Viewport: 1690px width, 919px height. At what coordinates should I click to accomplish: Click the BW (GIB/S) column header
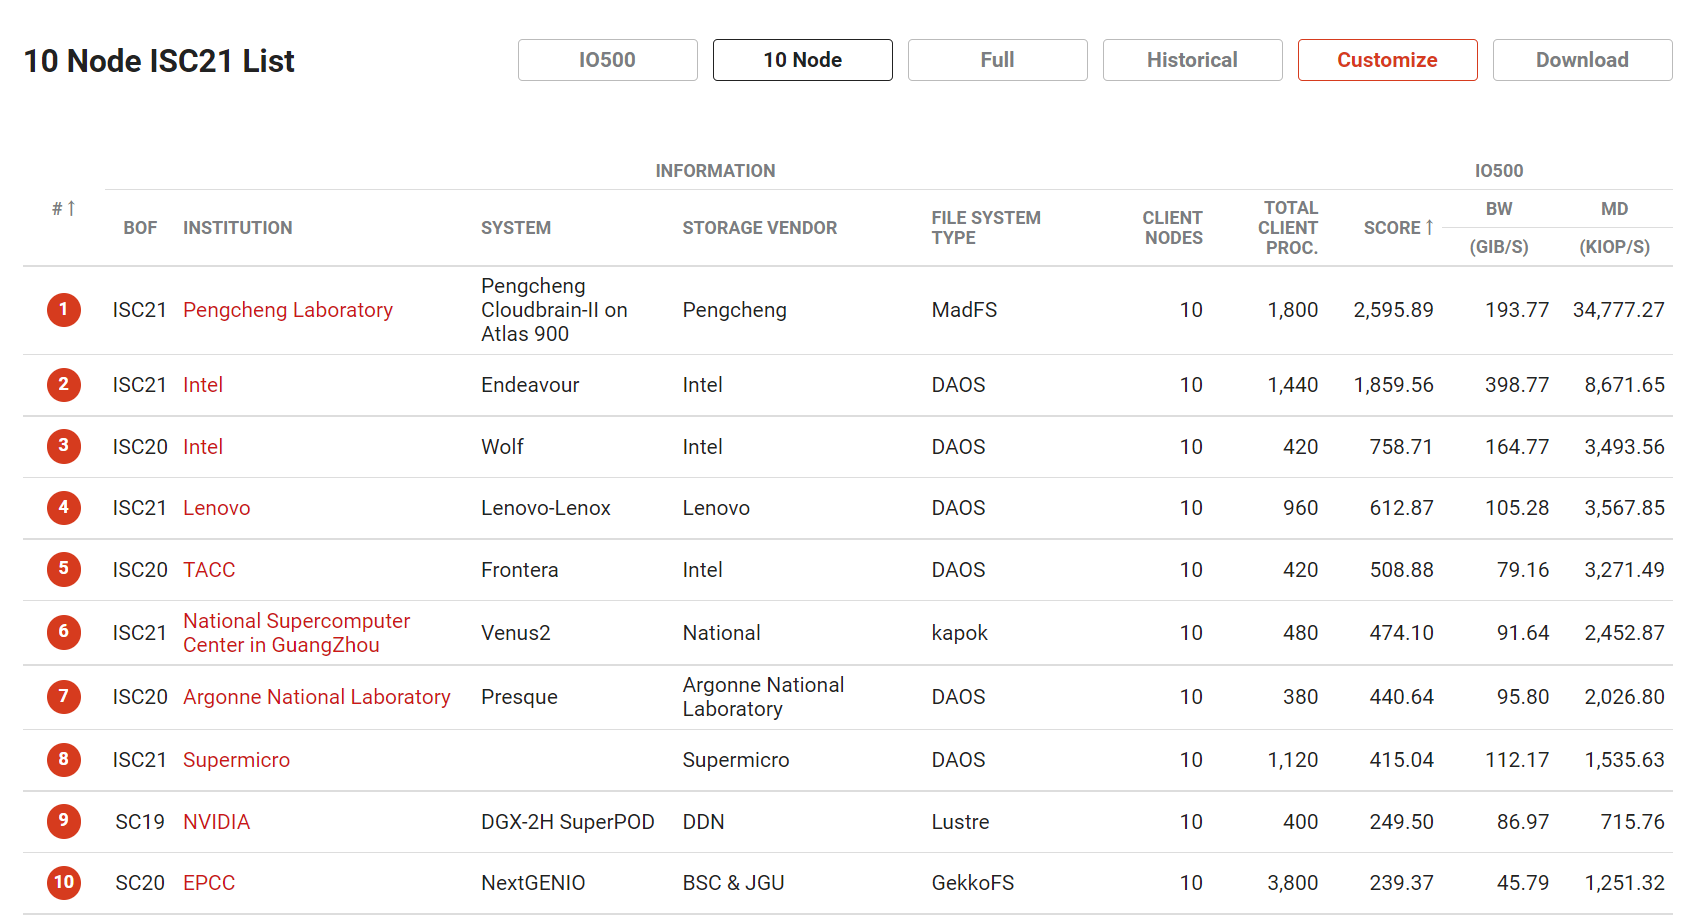(x=1499, y=228)
